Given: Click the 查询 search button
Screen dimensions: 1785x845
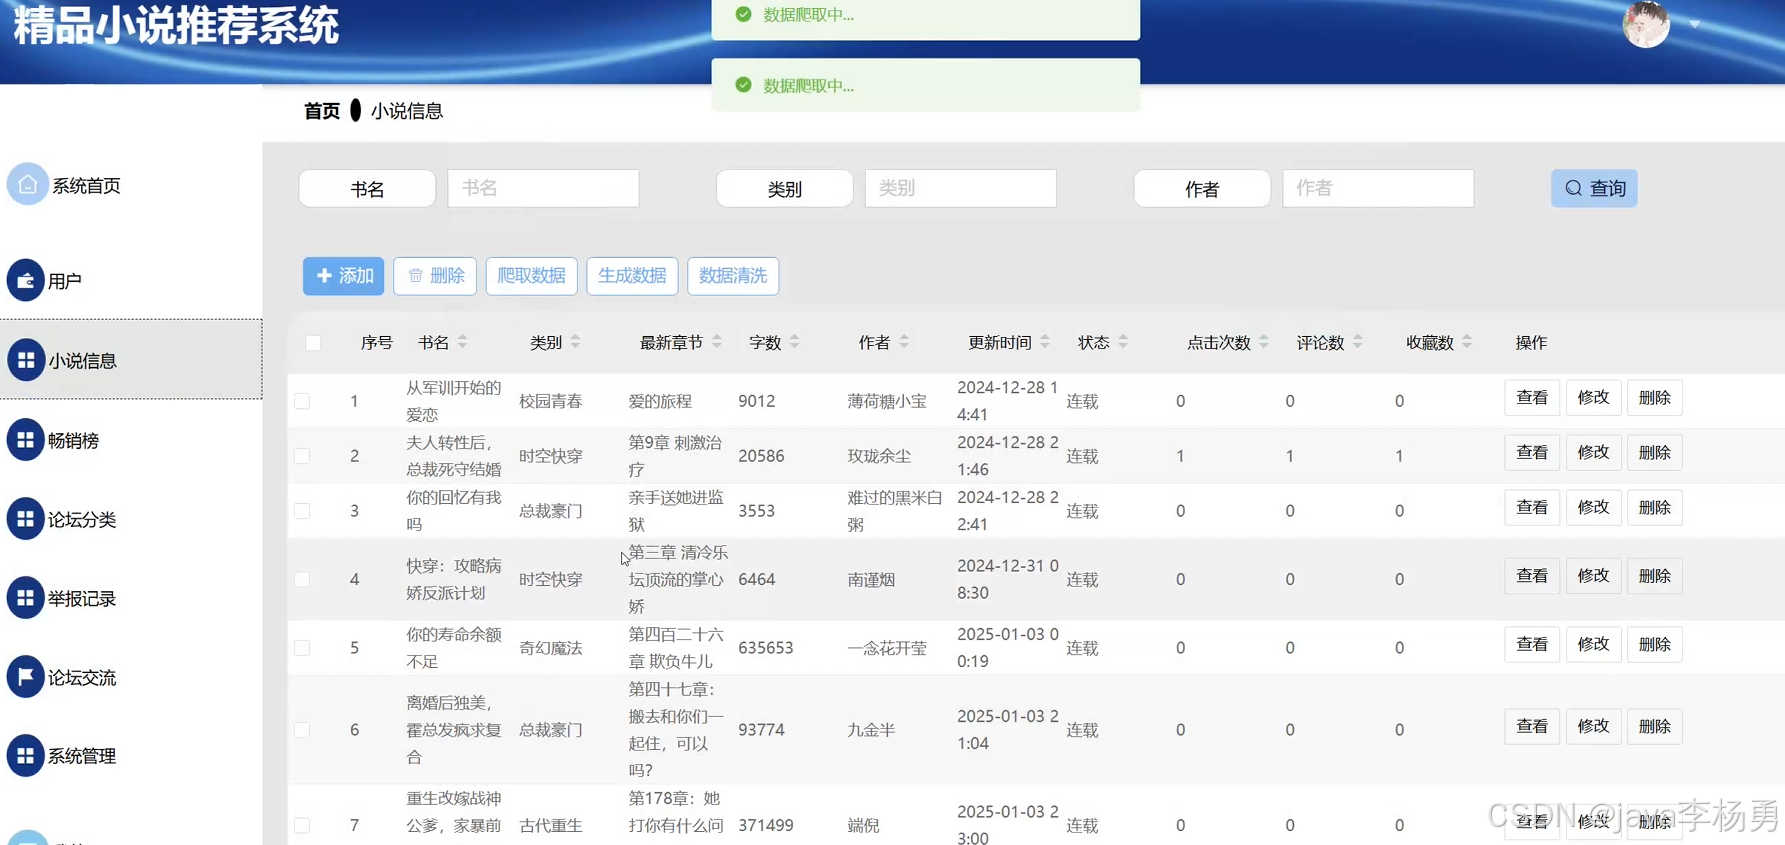Looking at the screenshot, I should click(x=1594, y=188).
